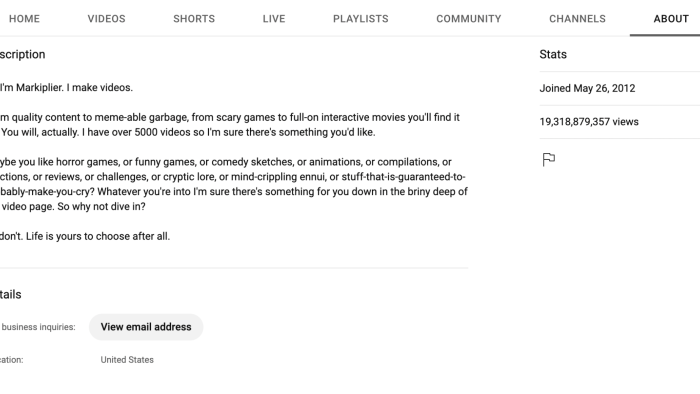Go to the SHORTS tab
700x394 pixels.
[x=194, y=19]
